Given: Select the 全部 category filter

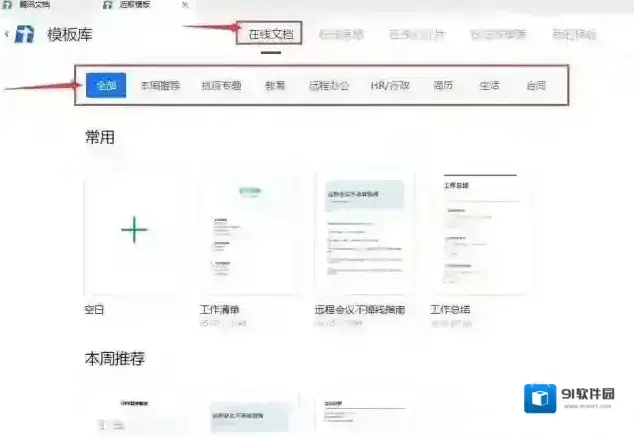Looking at the screenshot, I should 106,86.
